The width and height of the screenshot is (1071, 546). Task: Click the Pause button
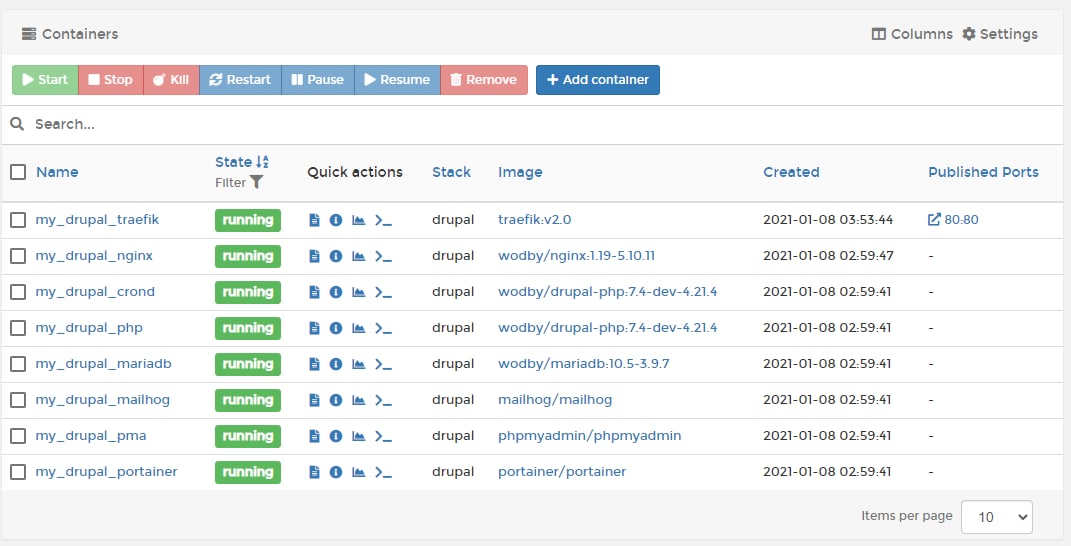(x=318, y=80)
